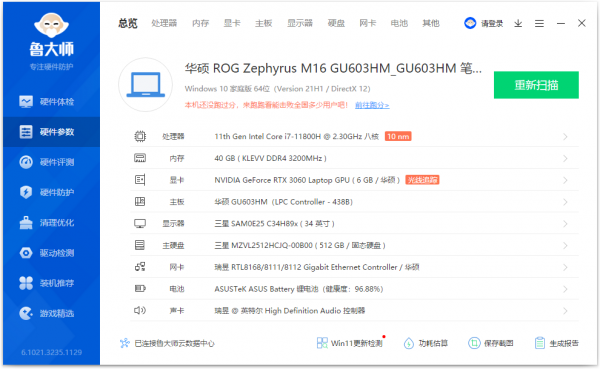Open 装机推荐 section
The height and width of the screenshot is (369, 600).
coord(51,283)
